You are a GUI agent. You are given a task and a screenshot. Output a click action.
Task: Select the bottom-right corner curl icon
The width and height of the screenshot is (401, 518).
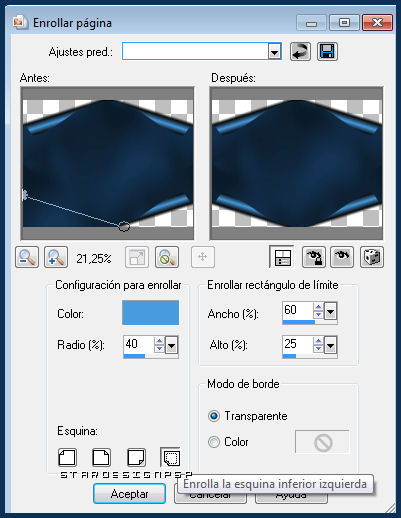(x=136, y=457)
